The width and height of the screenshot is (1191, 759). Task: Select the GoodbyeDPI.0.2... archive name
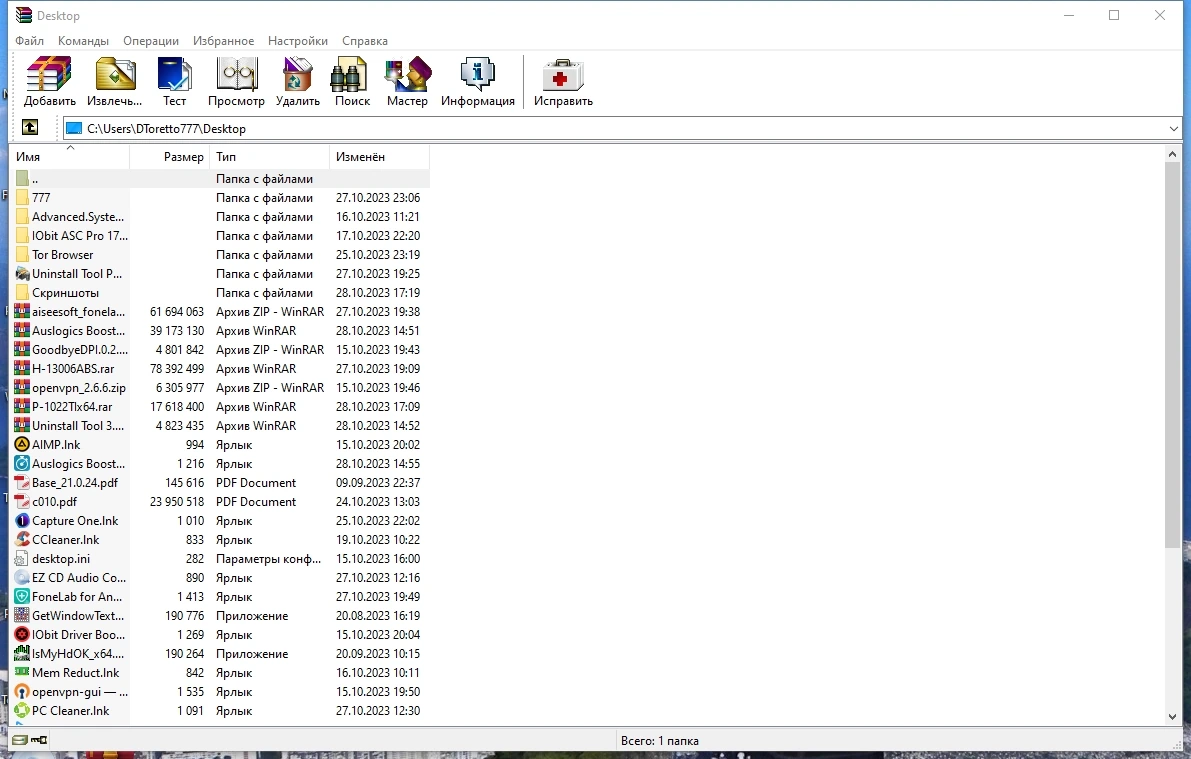click(80, 349)
